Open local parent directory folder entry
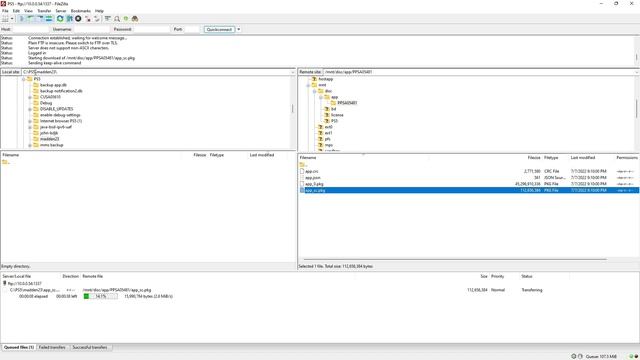 [x=5, y=162]
